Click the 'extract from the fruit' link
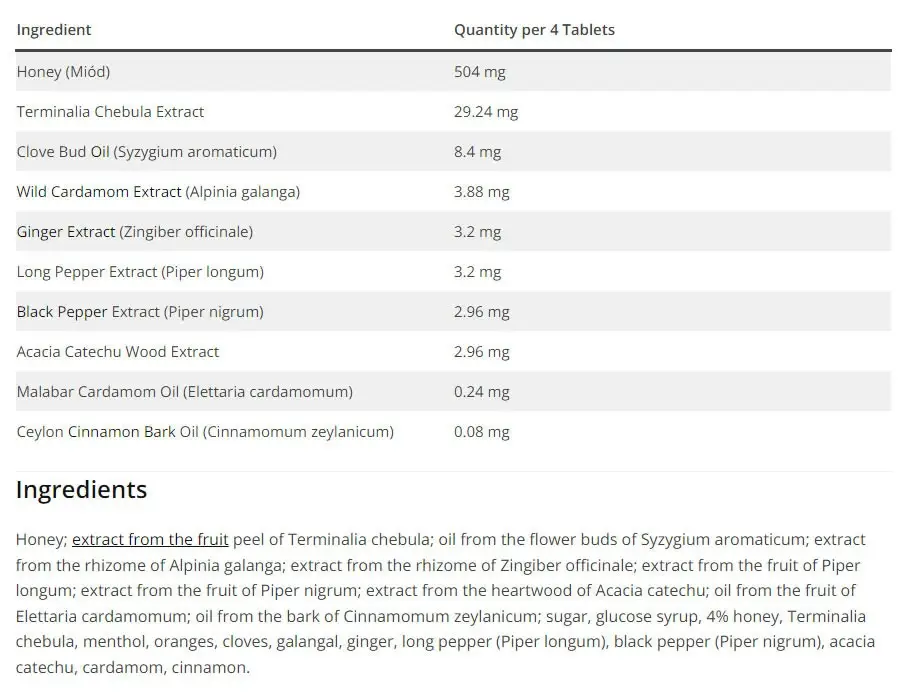This screenshot has width=910, height=695. (x=150, y=540)
